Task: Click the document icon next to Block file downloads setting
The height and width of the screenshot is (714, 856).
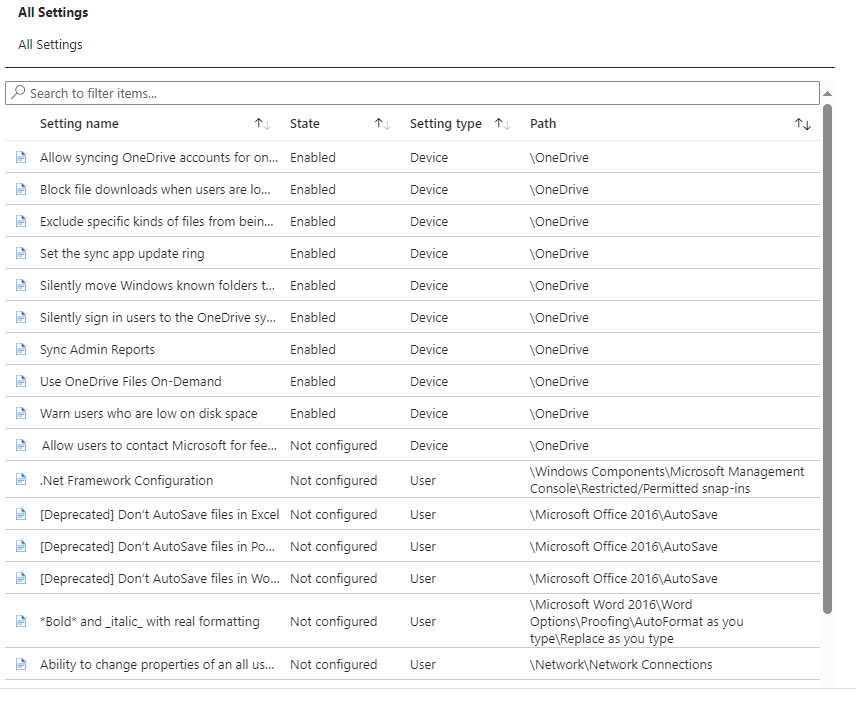Action: click(x=21, y=189)
